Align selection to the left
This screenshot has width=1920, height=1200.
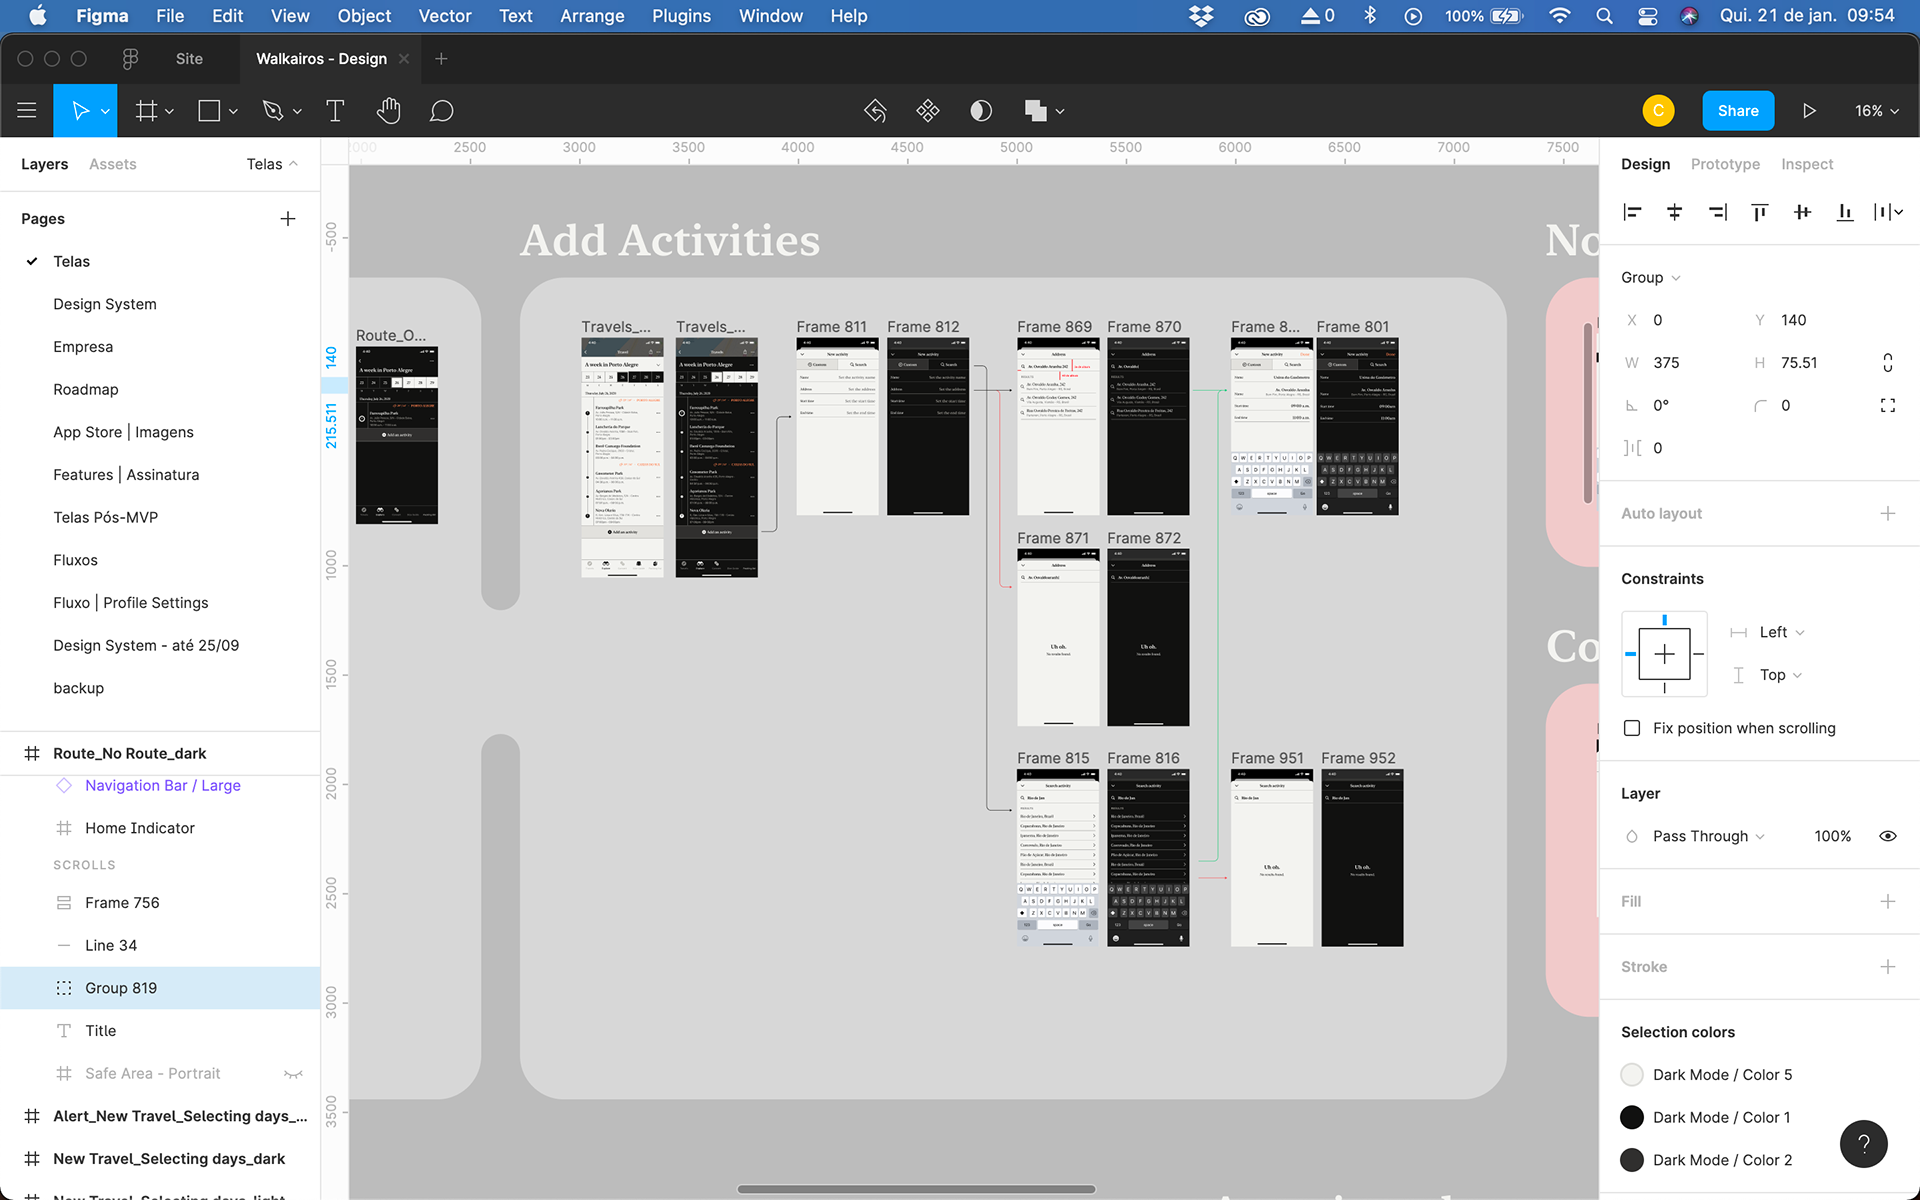[x=1632, y=212]
